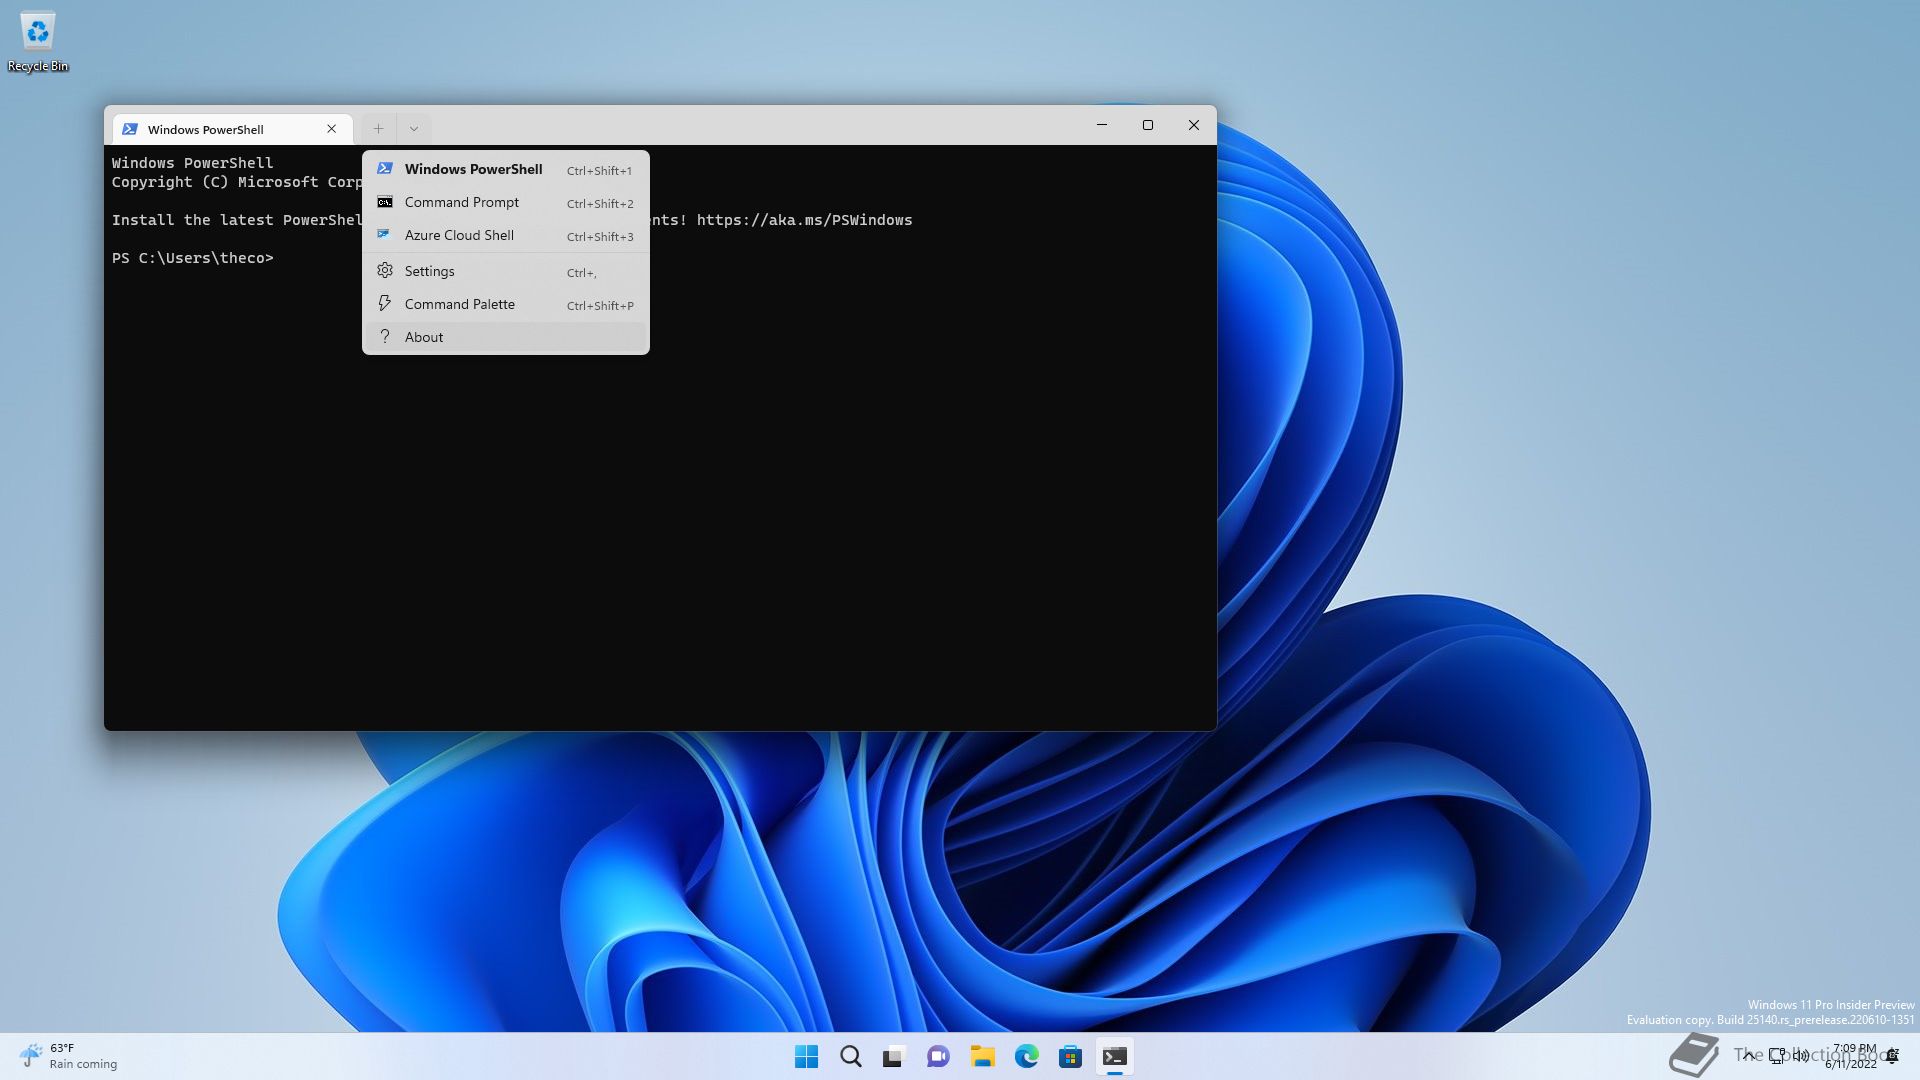1920x1080 pixels.
Task: Click the taskbar Search icon
Action: click(850, 1057)
